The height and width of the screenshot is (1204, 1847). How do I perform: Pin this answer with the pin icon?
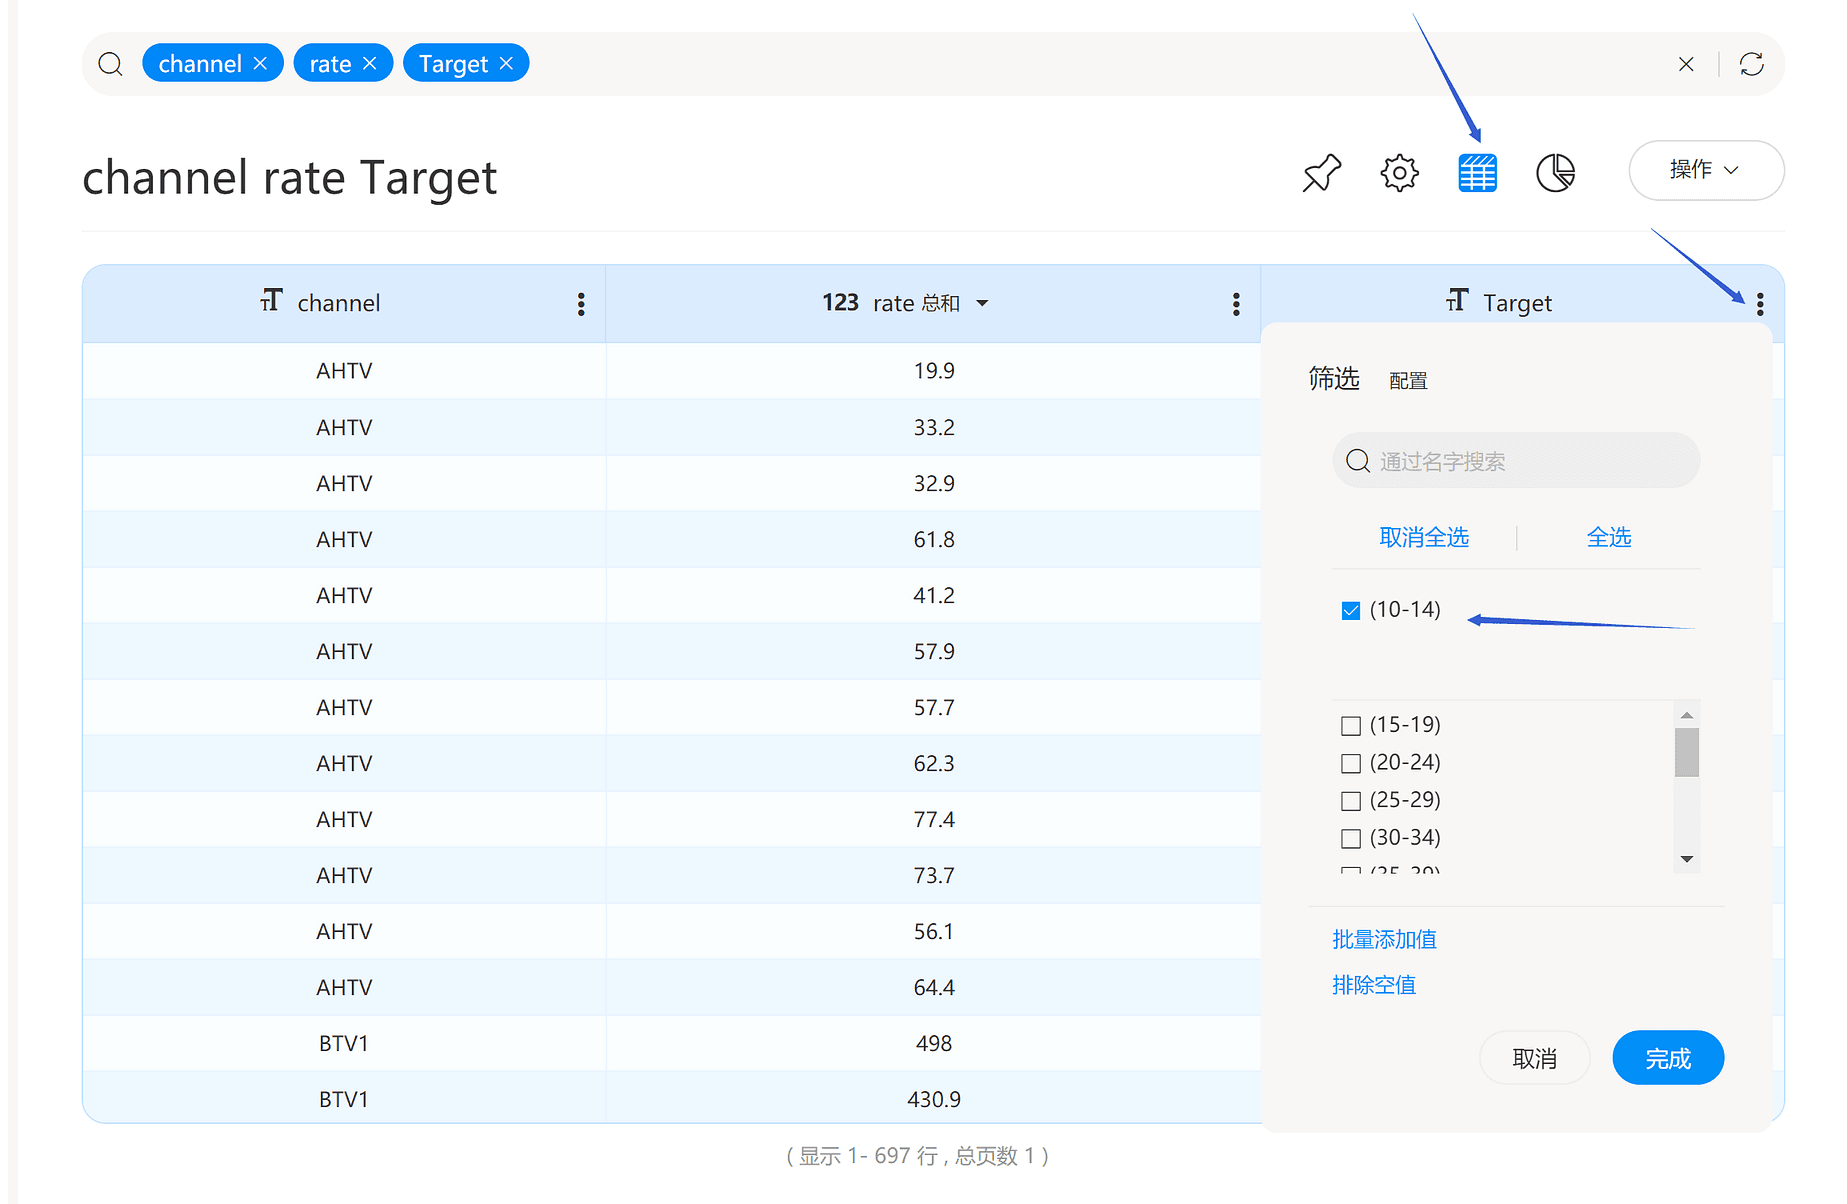(x=1321, y=173)
